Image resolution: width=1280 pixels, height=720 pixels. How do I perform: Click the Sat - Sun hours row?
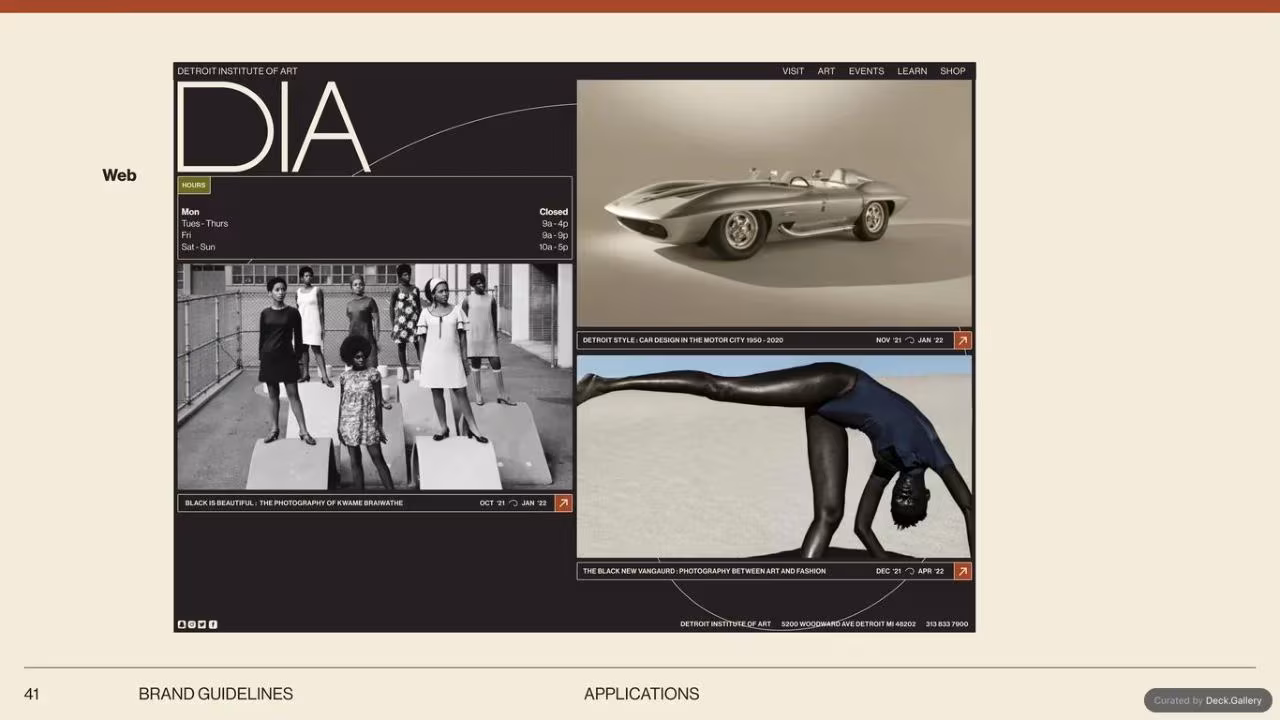(x=375, y=247)
